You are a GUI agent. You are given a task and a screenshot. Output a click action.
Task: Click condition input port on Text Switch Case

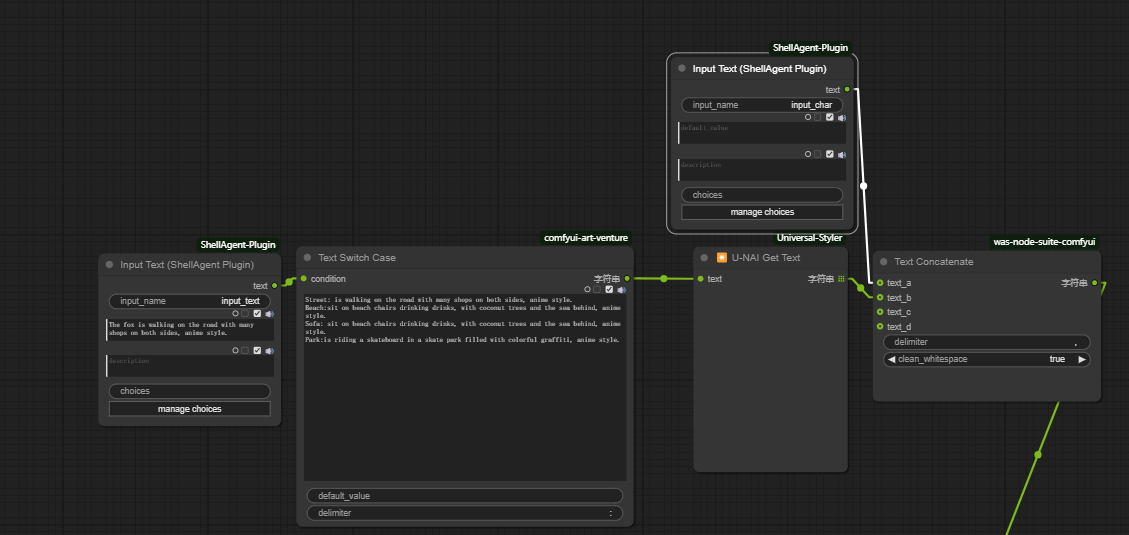[303, 279]
